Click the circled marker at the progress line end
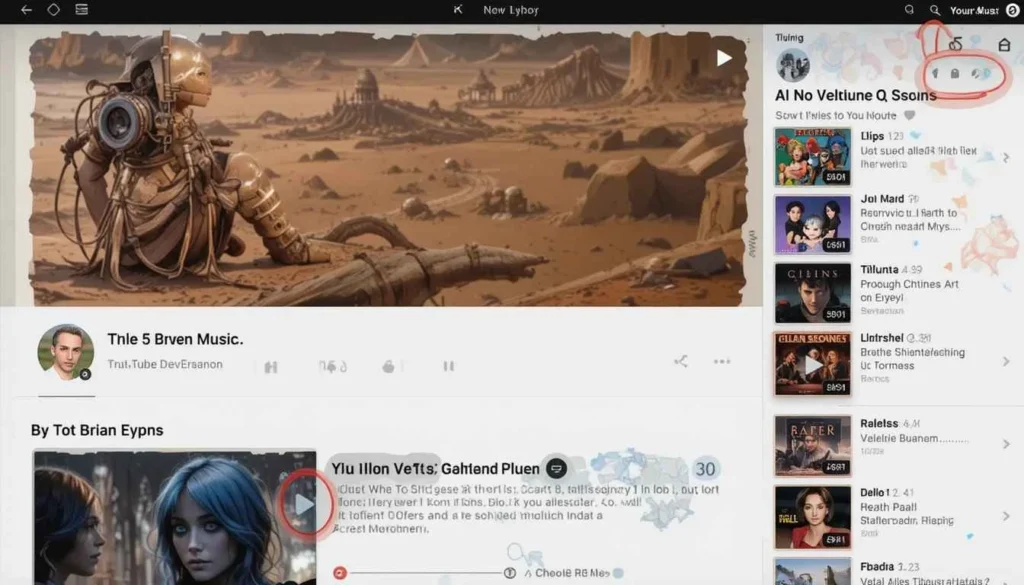Screen dimensions: 1024x585 tap(510, 573)
